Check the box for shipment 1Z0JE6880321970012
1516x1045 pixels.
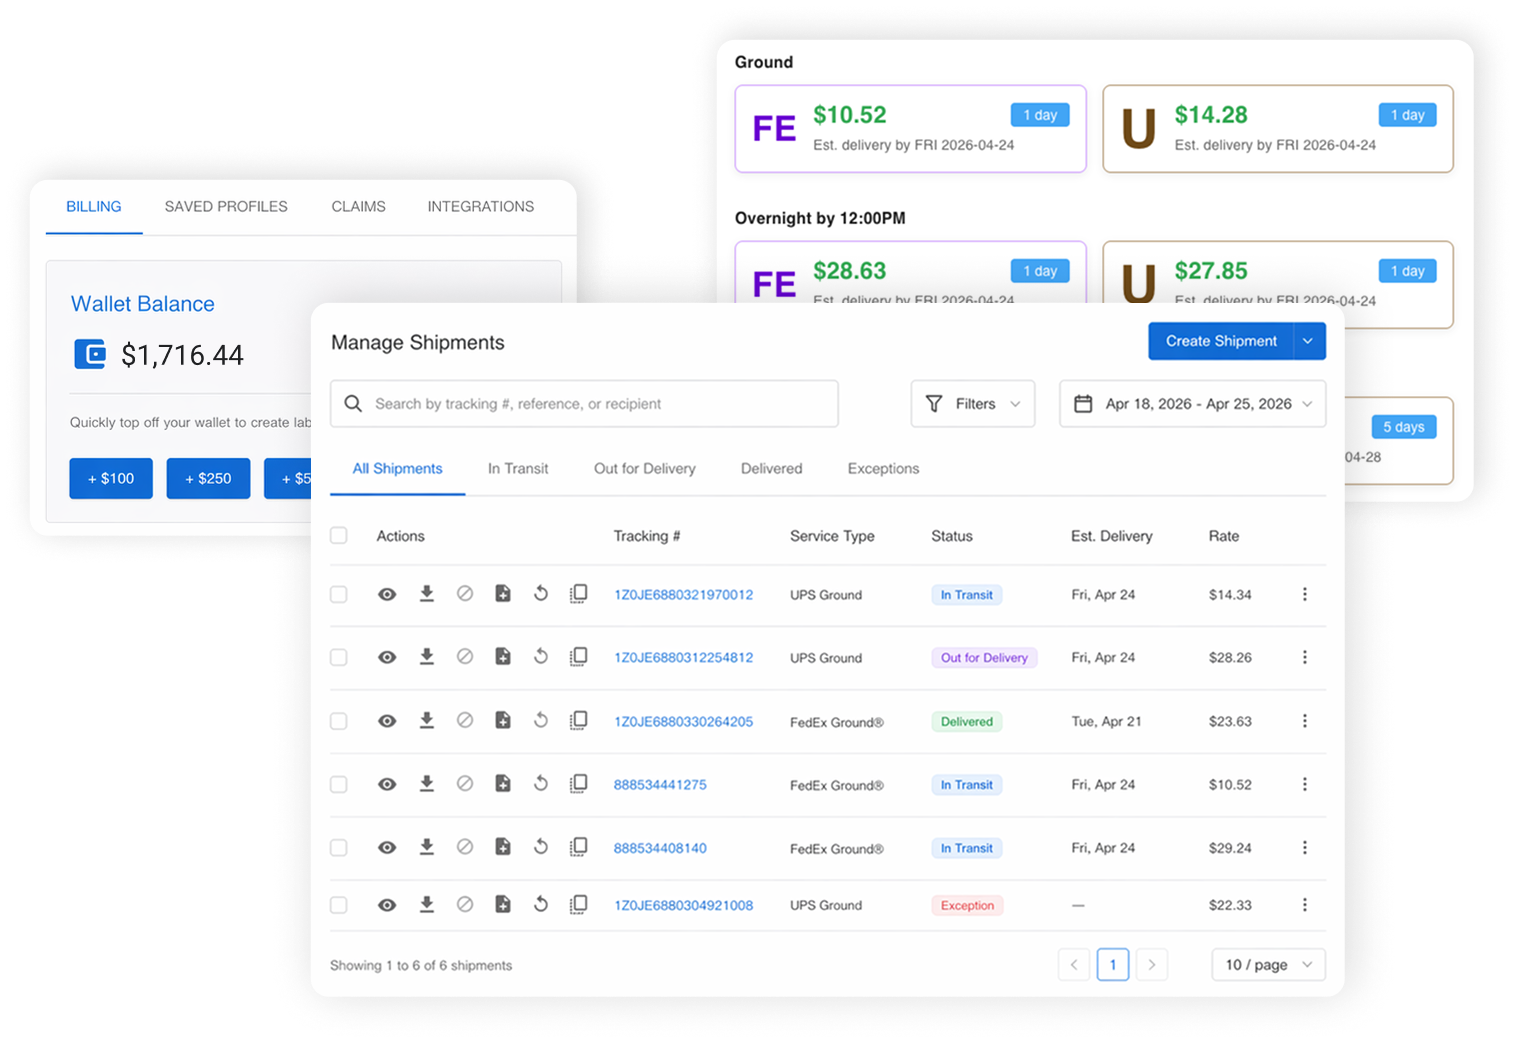[x=339, y=595]
